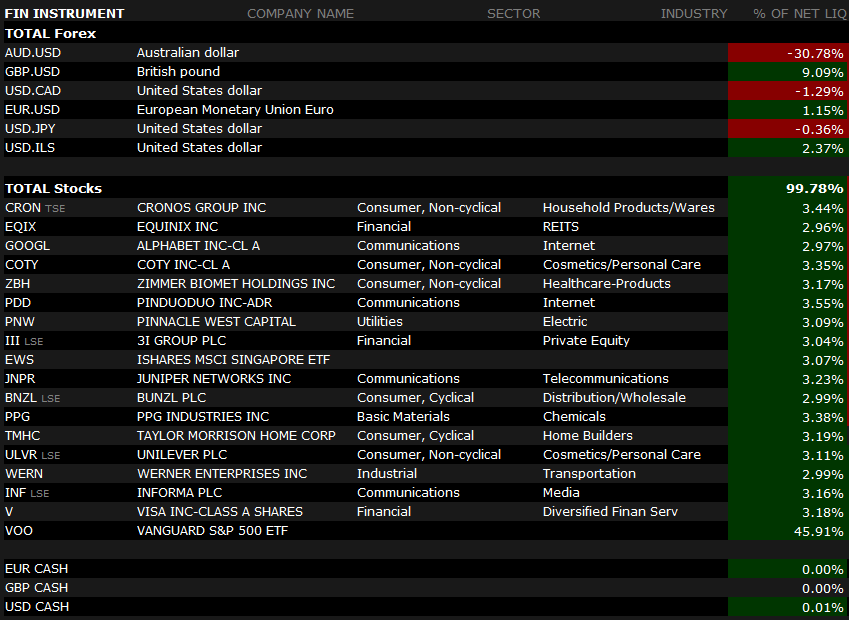Viewport: 849px width, 620px height.
Task: Click company name PINNACLE WEST CAPITAL
Action: click(x=216, y=321)
